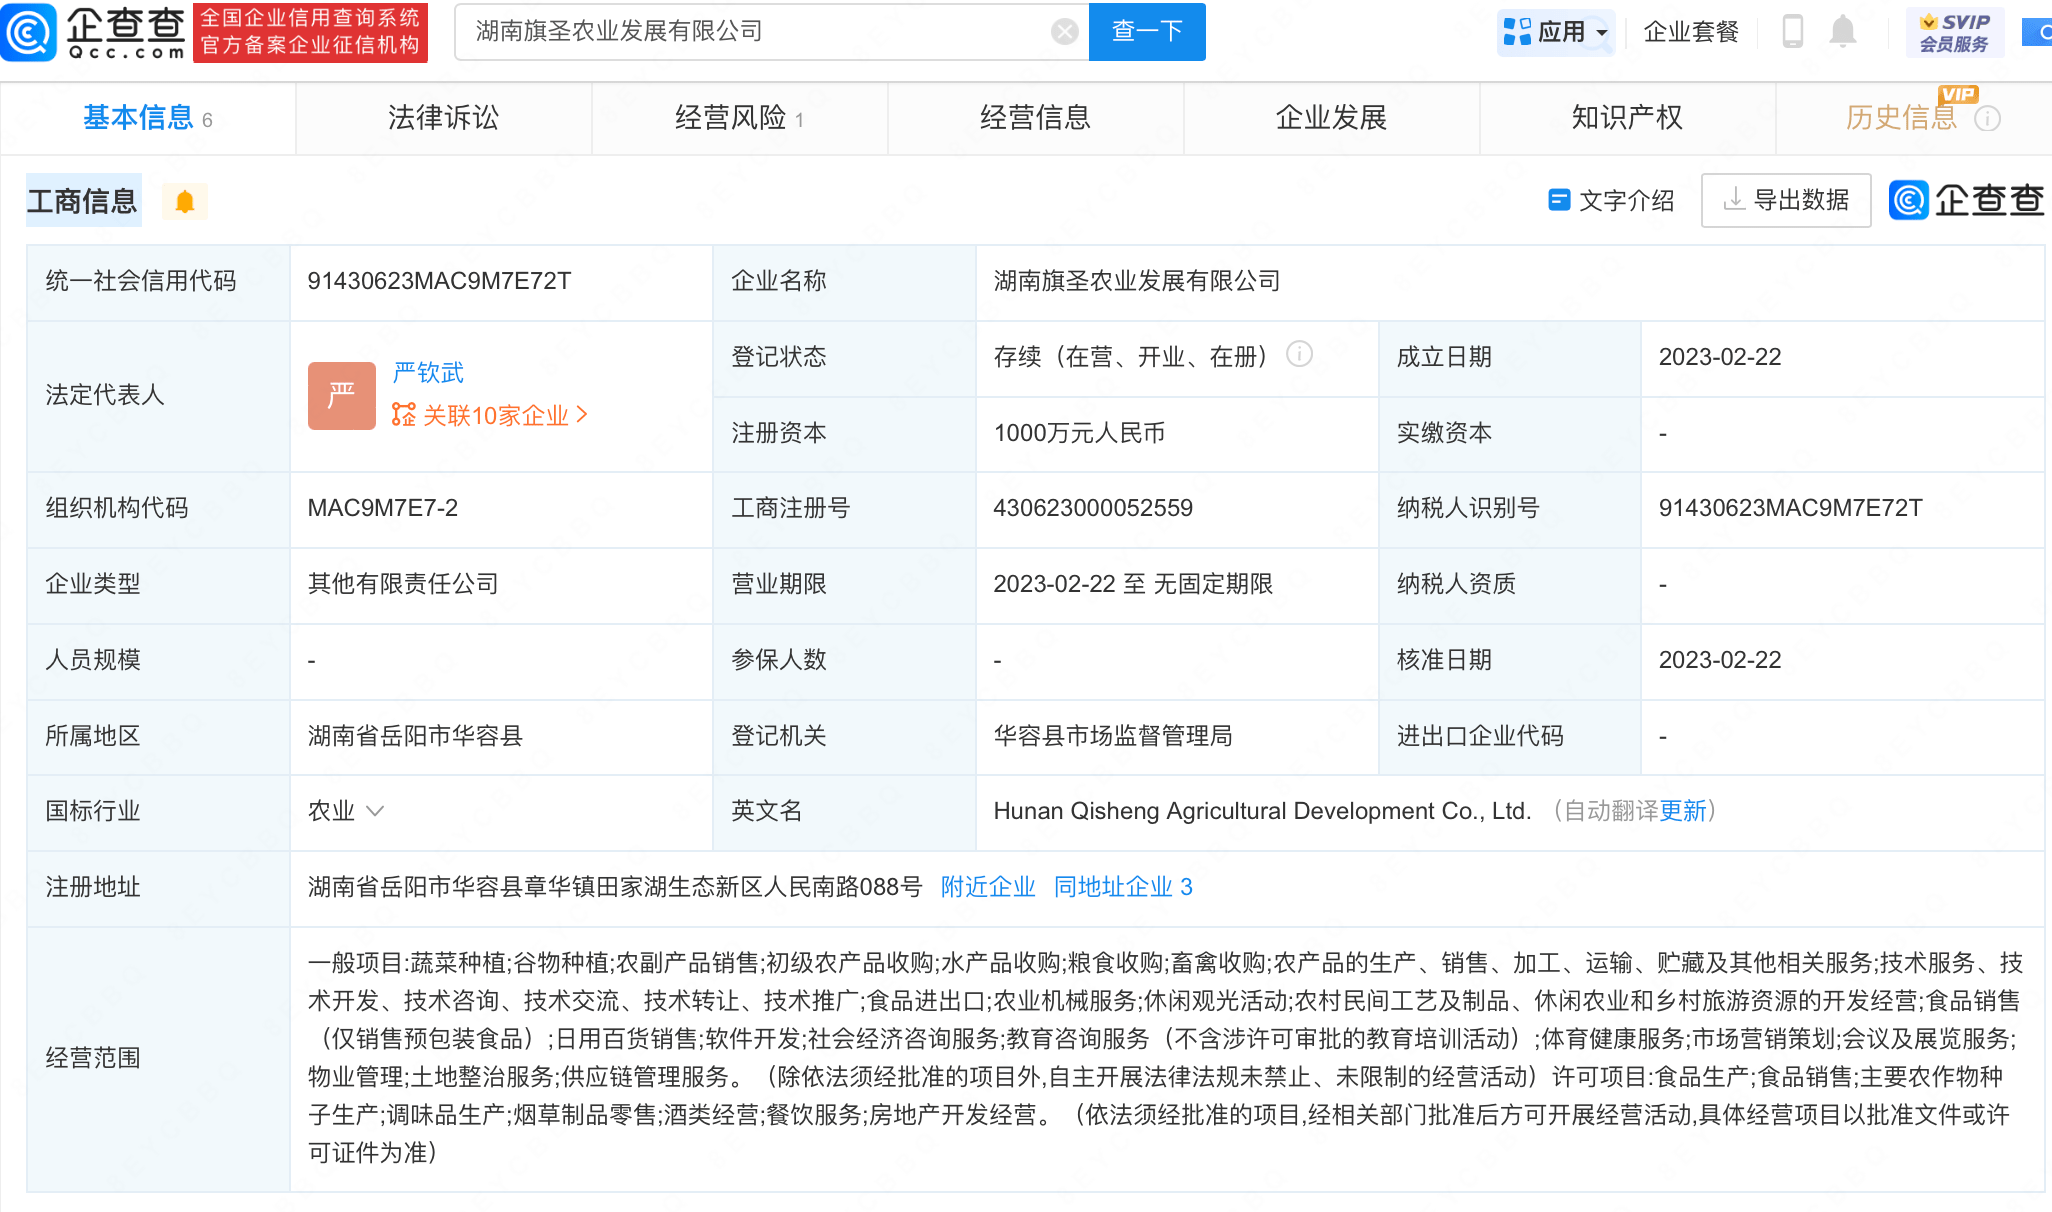The height and width of the screenshot is (1212, 2052).
Task: Select registration authority 华容县市场监督管理局
Action: tap(1113, 736)
